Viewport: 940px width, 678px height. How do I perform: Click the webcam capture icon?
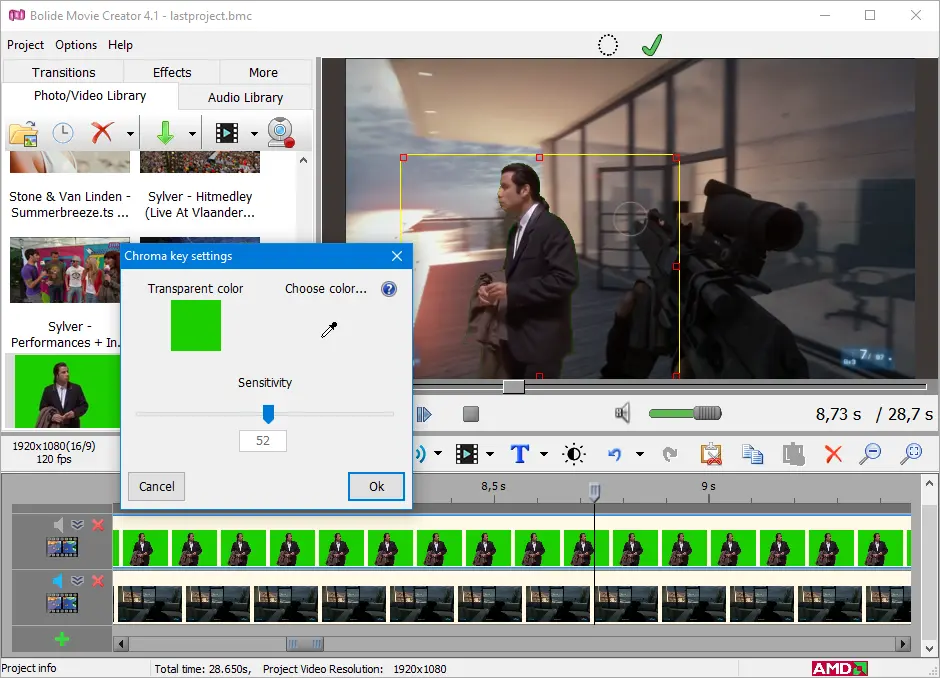281,133
